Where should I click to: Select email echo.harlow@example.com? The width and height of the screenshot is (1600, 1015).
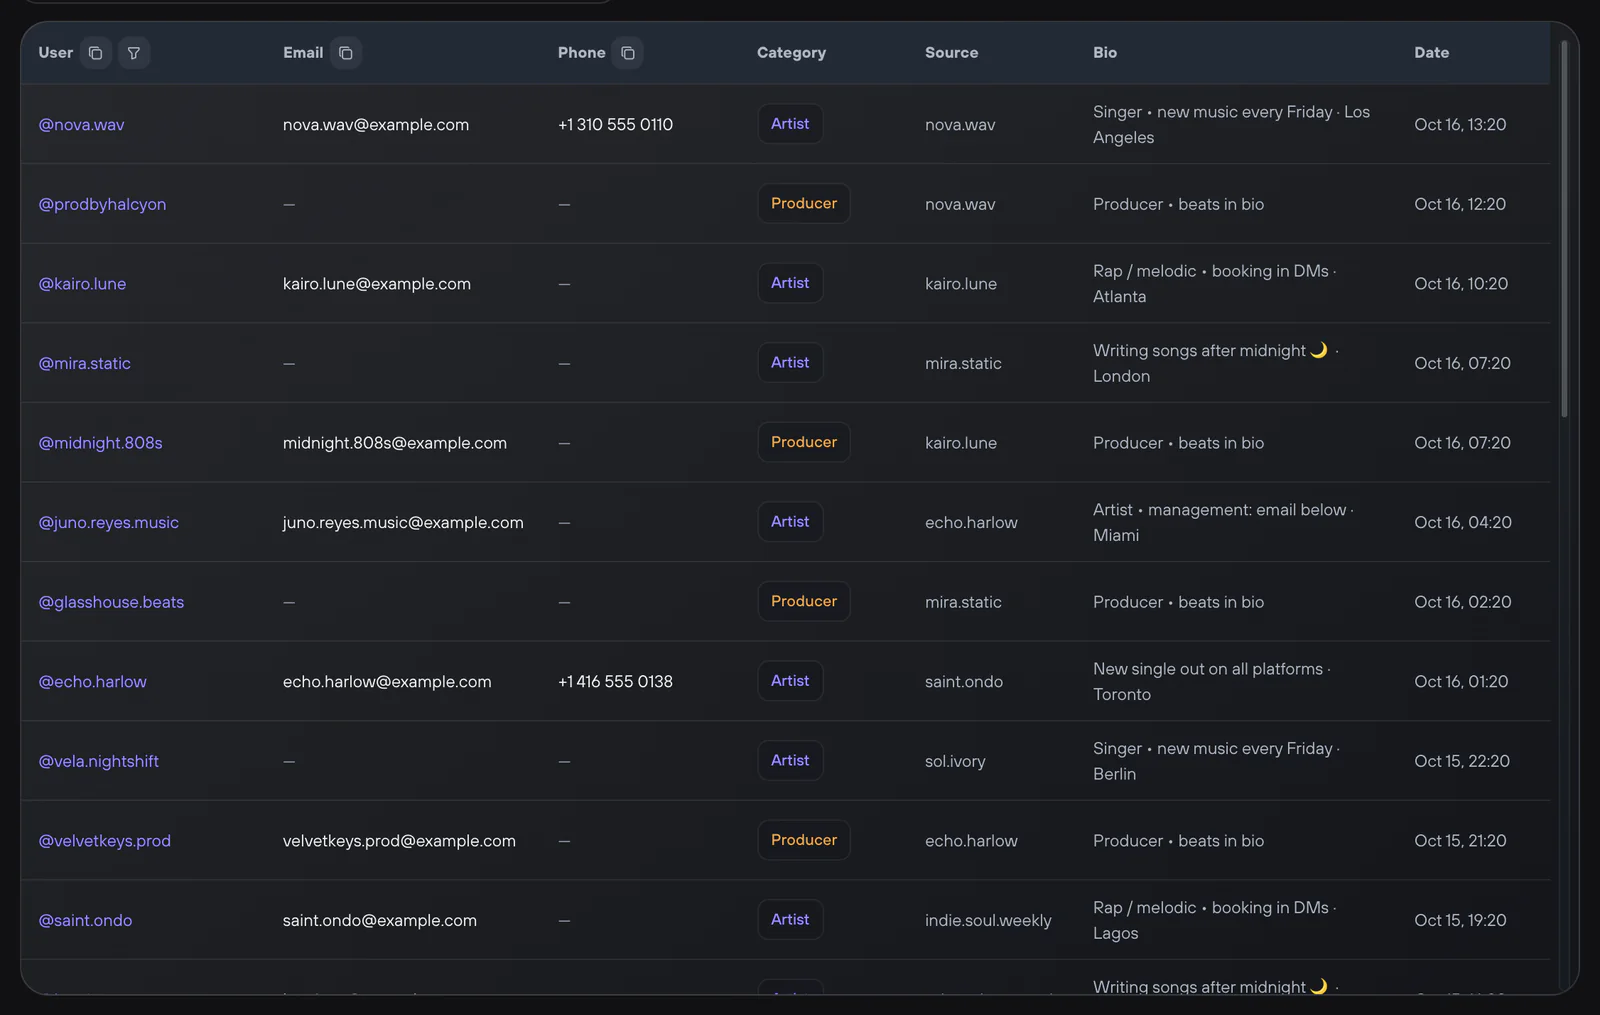[x=387, y=682]
